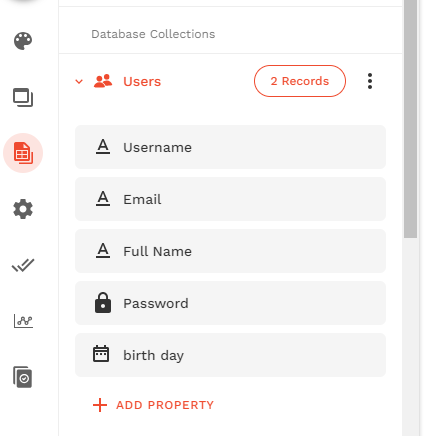Click the double checkmark icon in sidebar
The image size is (428, 436).
[23, 265]
